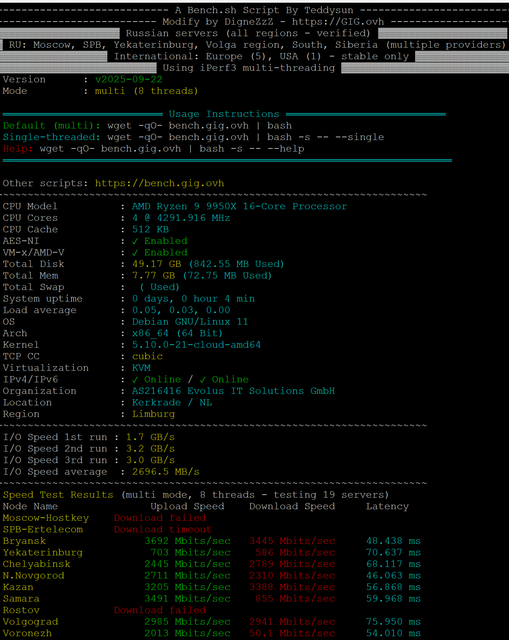Image resolution: width=509 pixels, height=640 pixels.
Task: Click the Moscow-Hostkey node name
Action: (x=46, y=518)
